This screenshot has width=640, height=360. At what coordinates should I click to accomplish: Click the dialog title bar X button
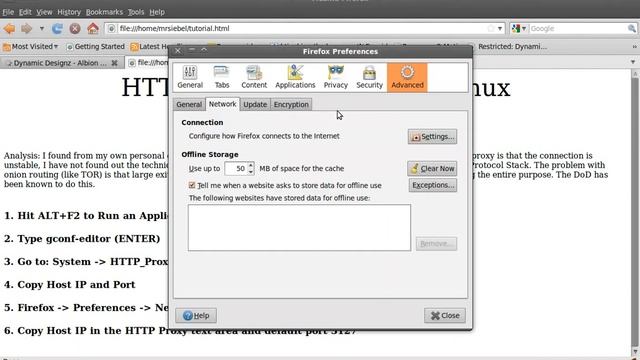178,51
